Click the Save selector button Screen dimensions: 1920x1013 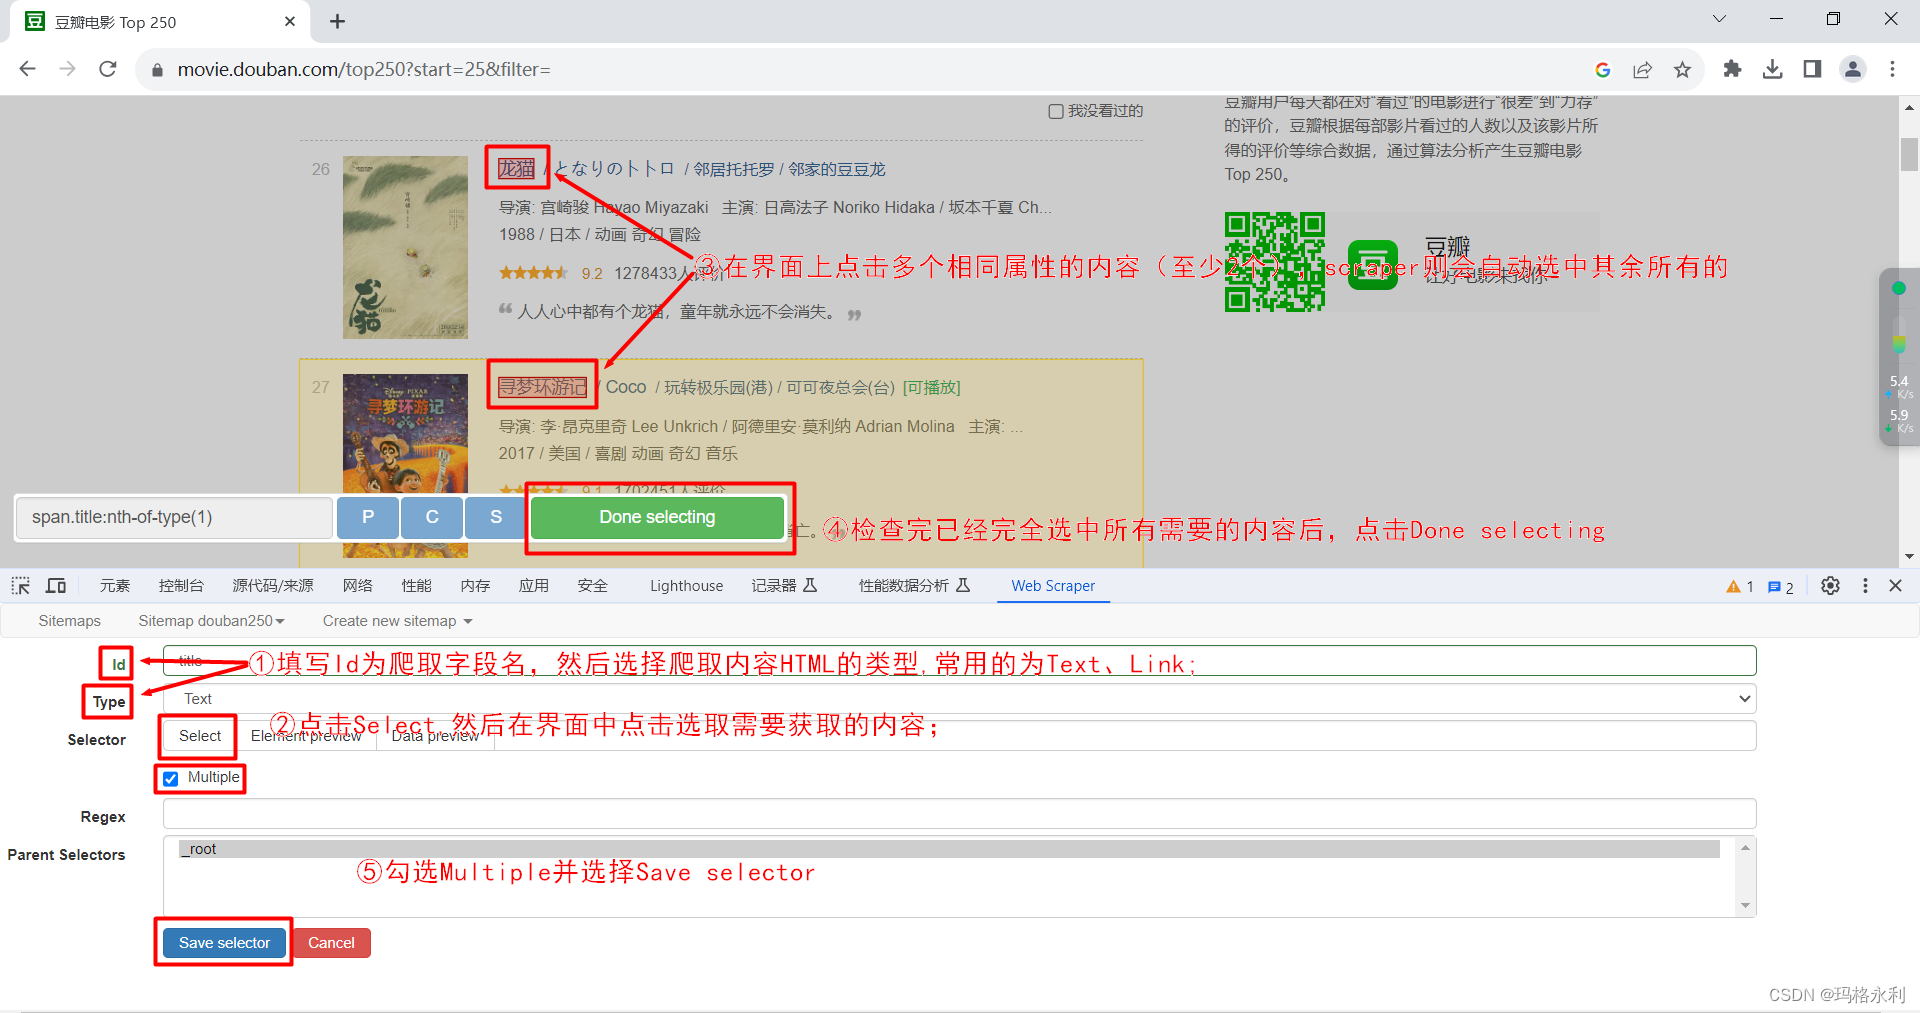pyautogui.click(x=224, y=943)
